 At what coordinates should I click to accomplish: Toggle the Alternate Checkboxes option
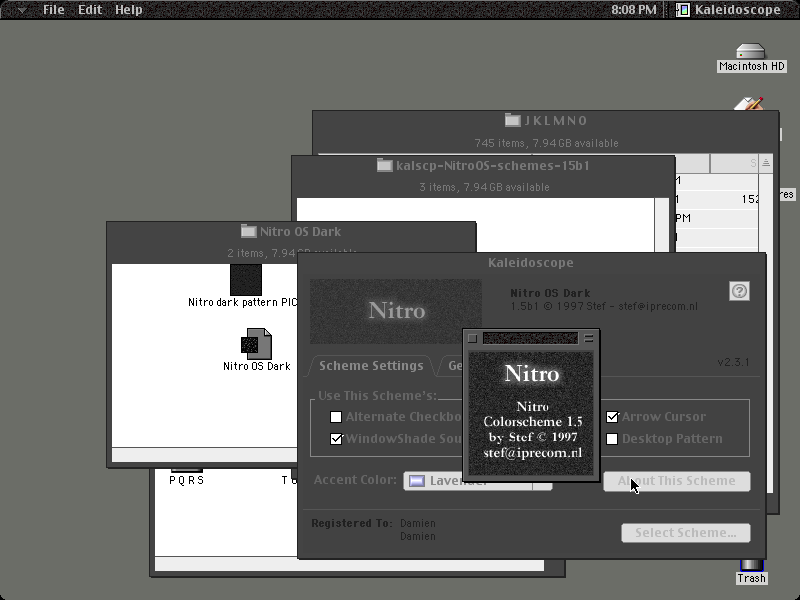[336, 417]
